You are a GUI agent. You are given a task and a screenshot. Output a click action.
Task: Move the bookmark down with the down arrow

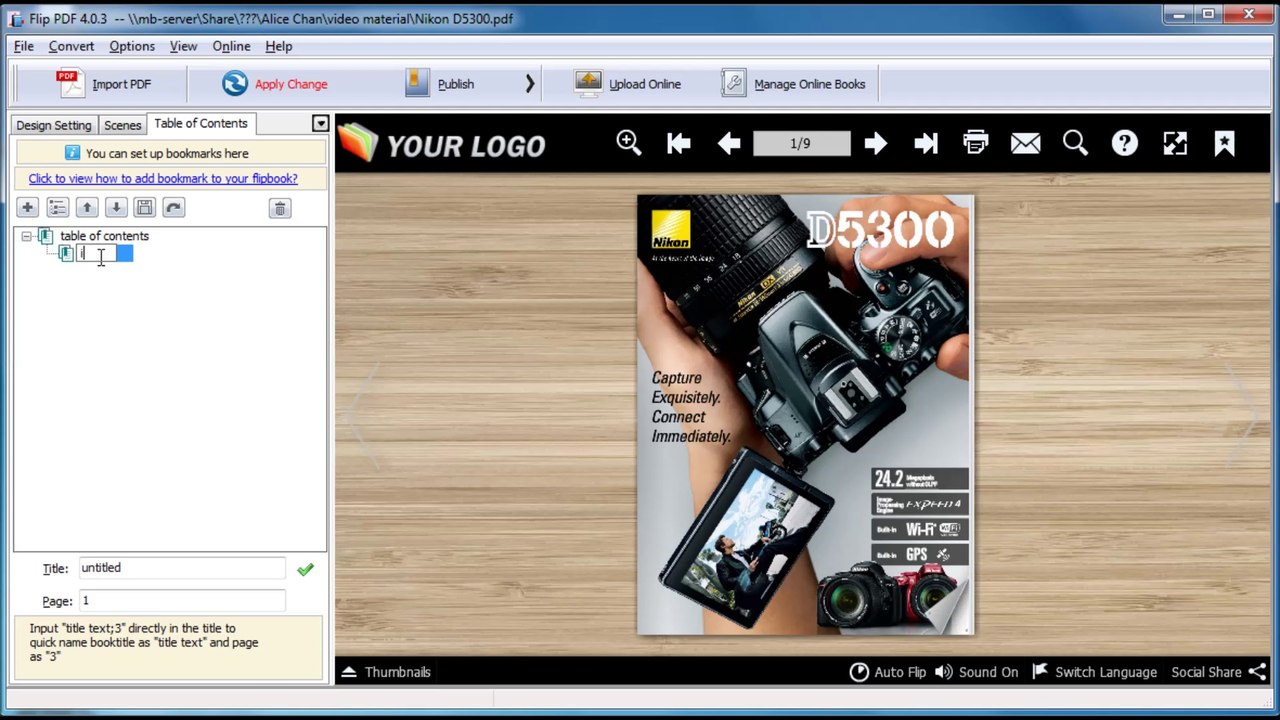click(x=116, y=207)
